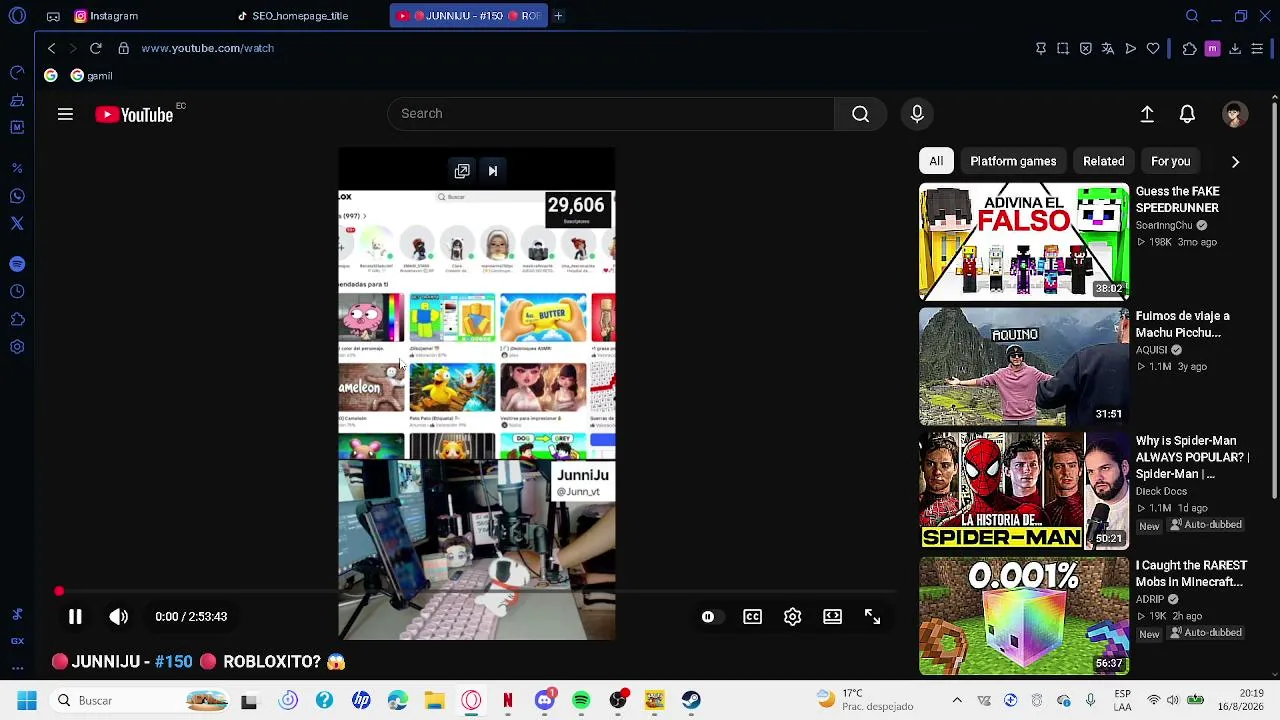1280x720 pixels.
Task: Open the Windows Start menu
Action: click(x=27, y=700)
